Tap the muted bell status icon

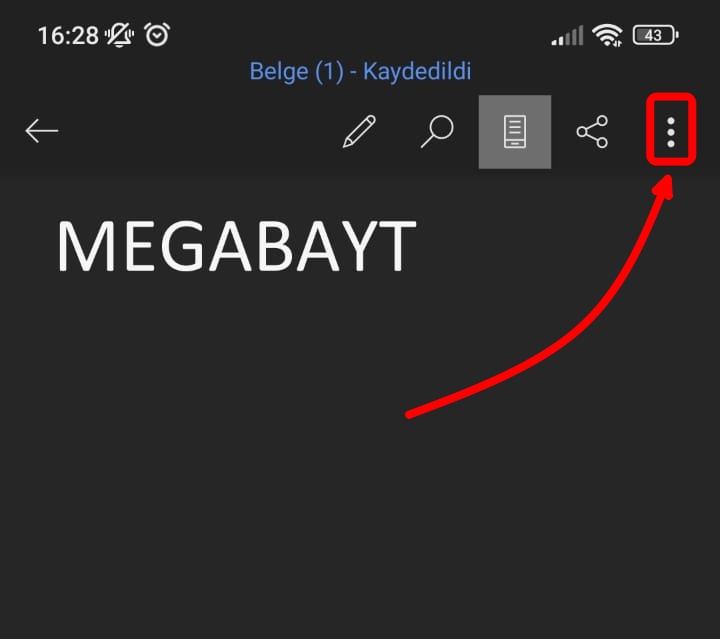tap(119, 35)
